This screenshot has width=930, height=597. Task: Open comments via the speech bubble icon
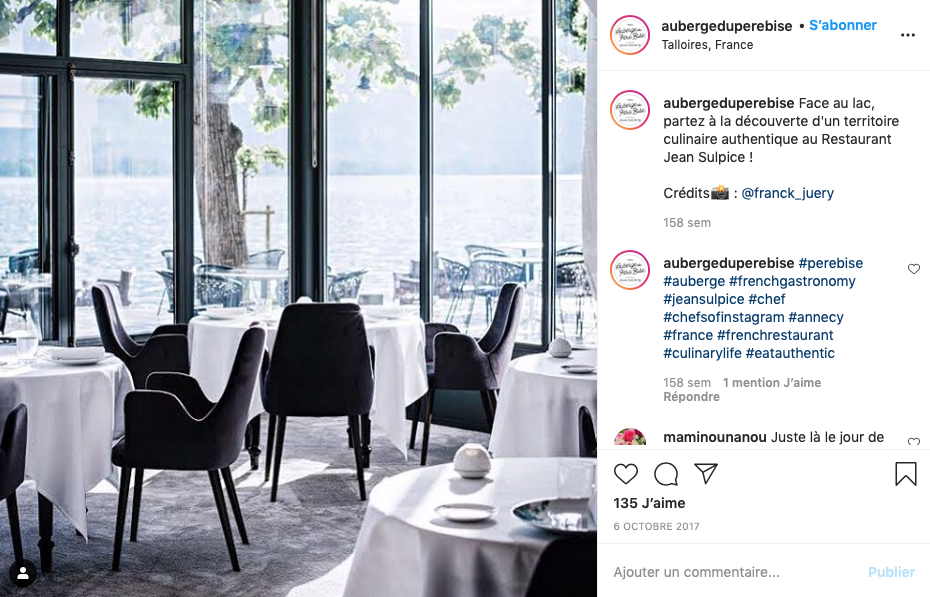click(x=666, y=474)
